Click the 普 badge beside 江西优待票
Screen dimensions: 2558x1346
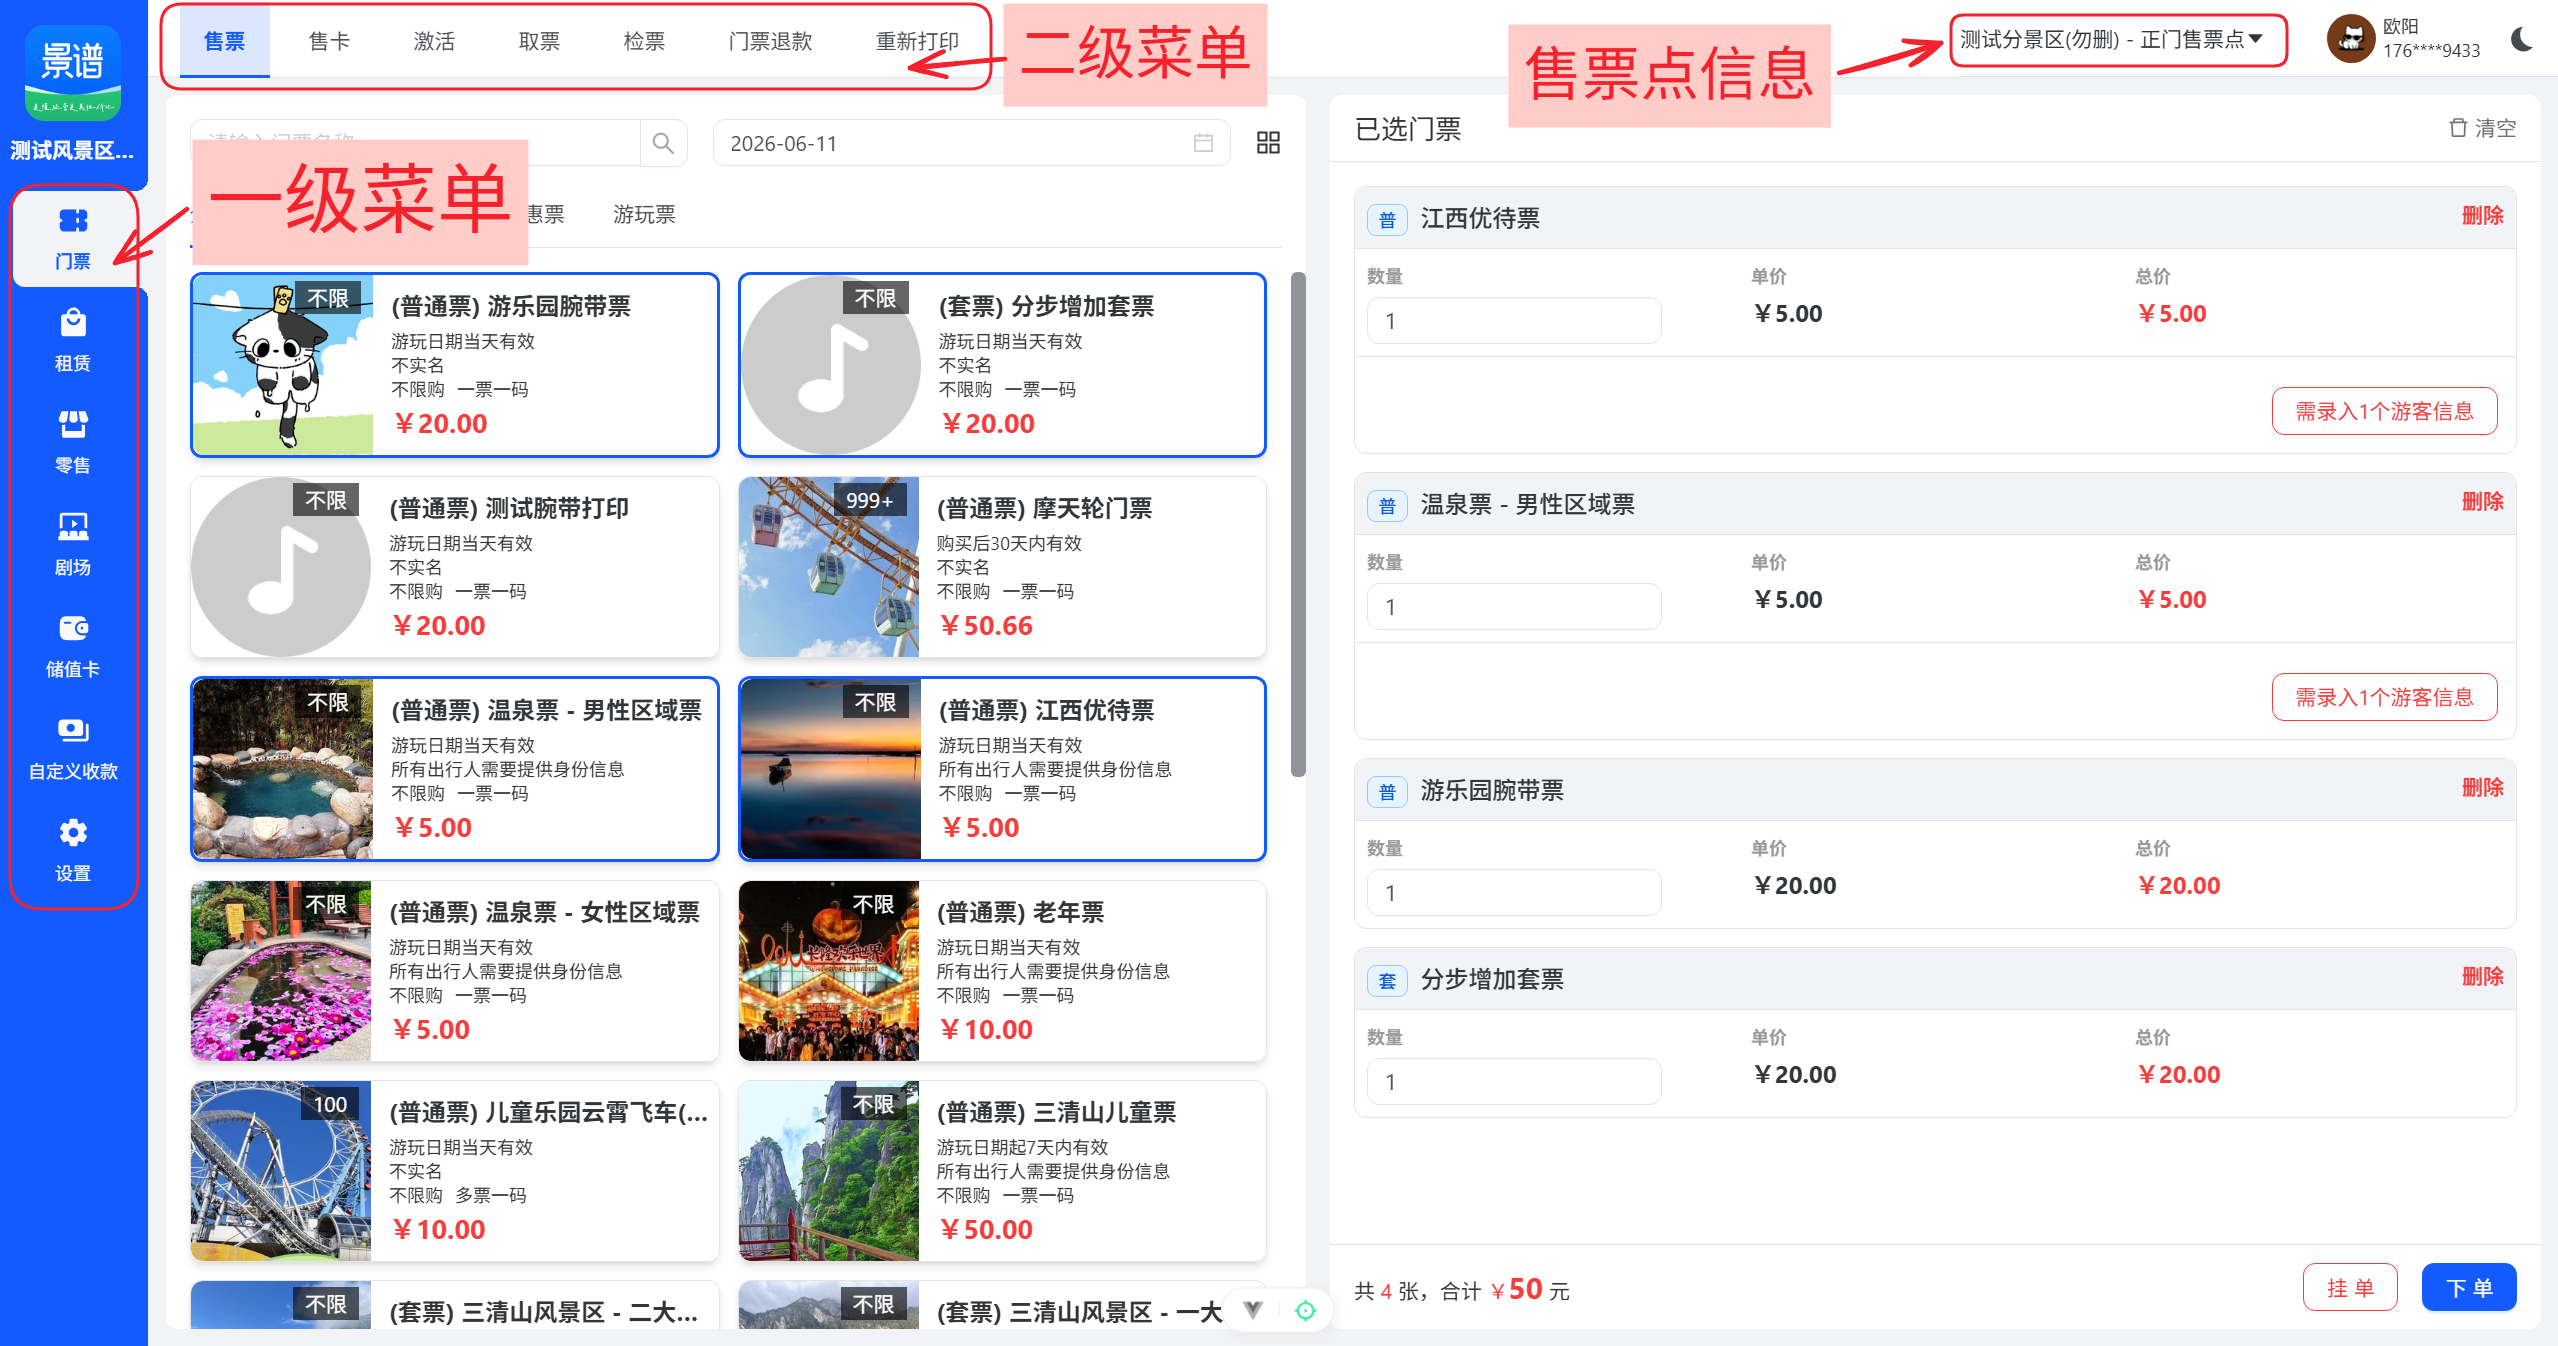click(1387, 219)
